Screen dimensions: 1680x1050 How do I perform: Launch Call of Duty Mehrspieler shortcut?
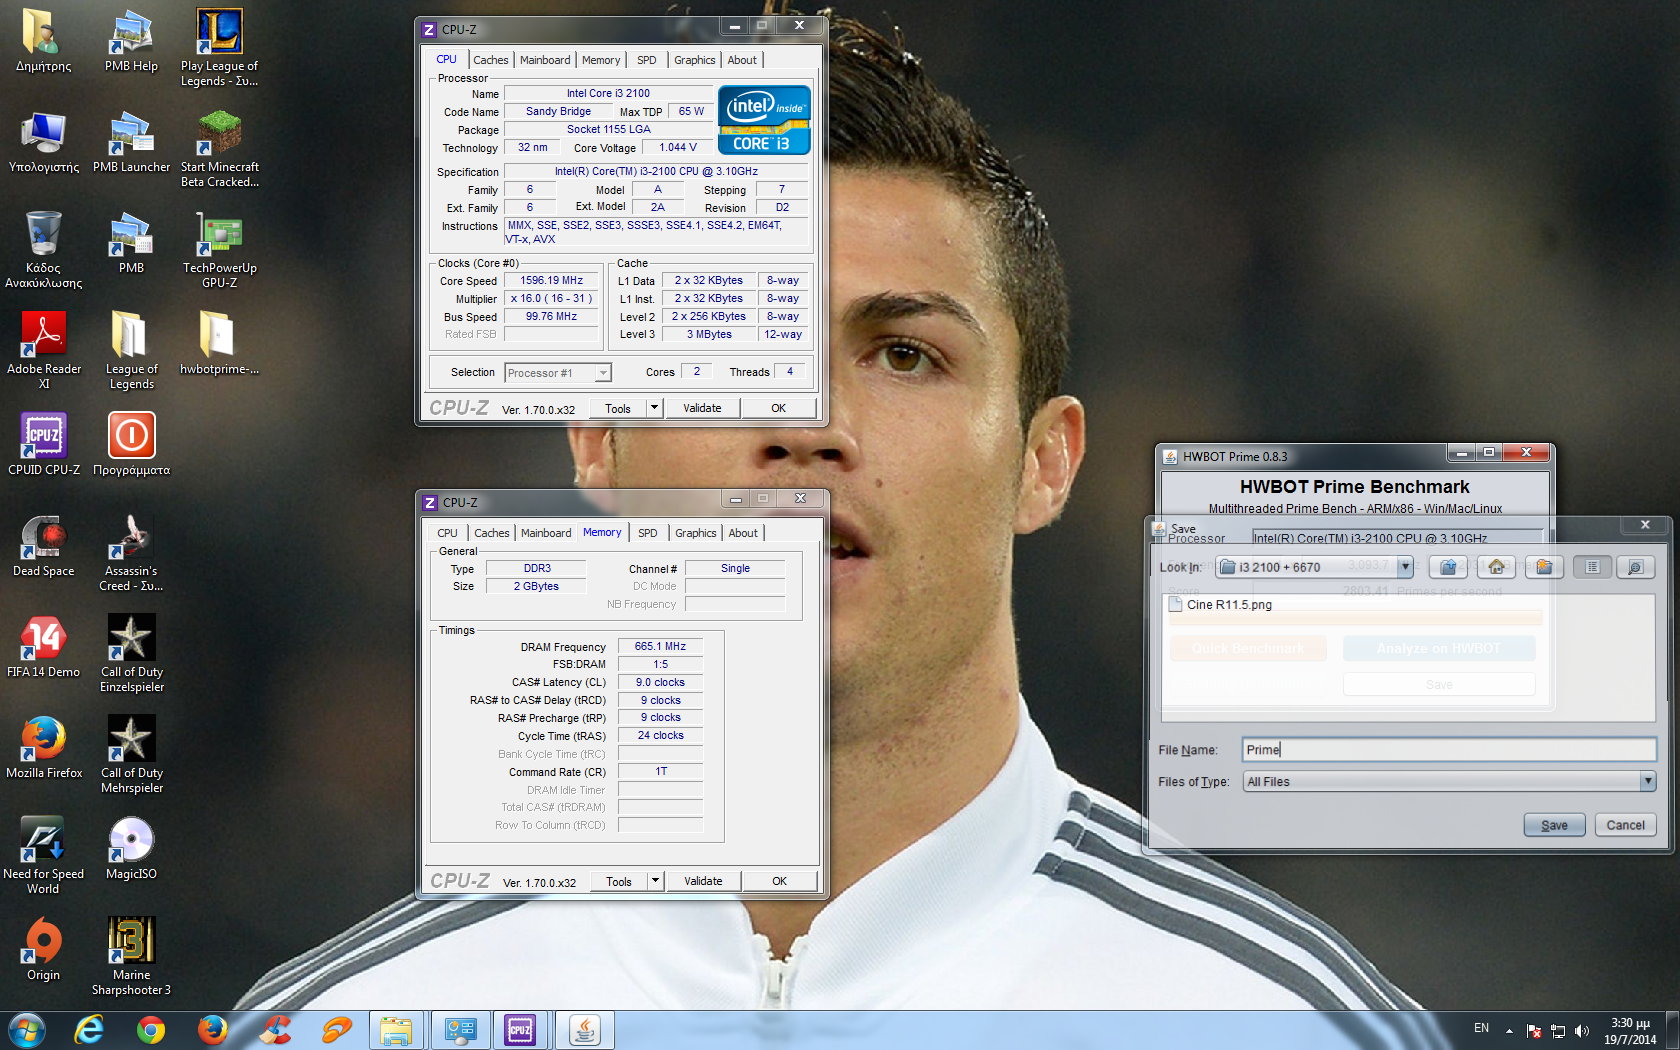point(131,755)
